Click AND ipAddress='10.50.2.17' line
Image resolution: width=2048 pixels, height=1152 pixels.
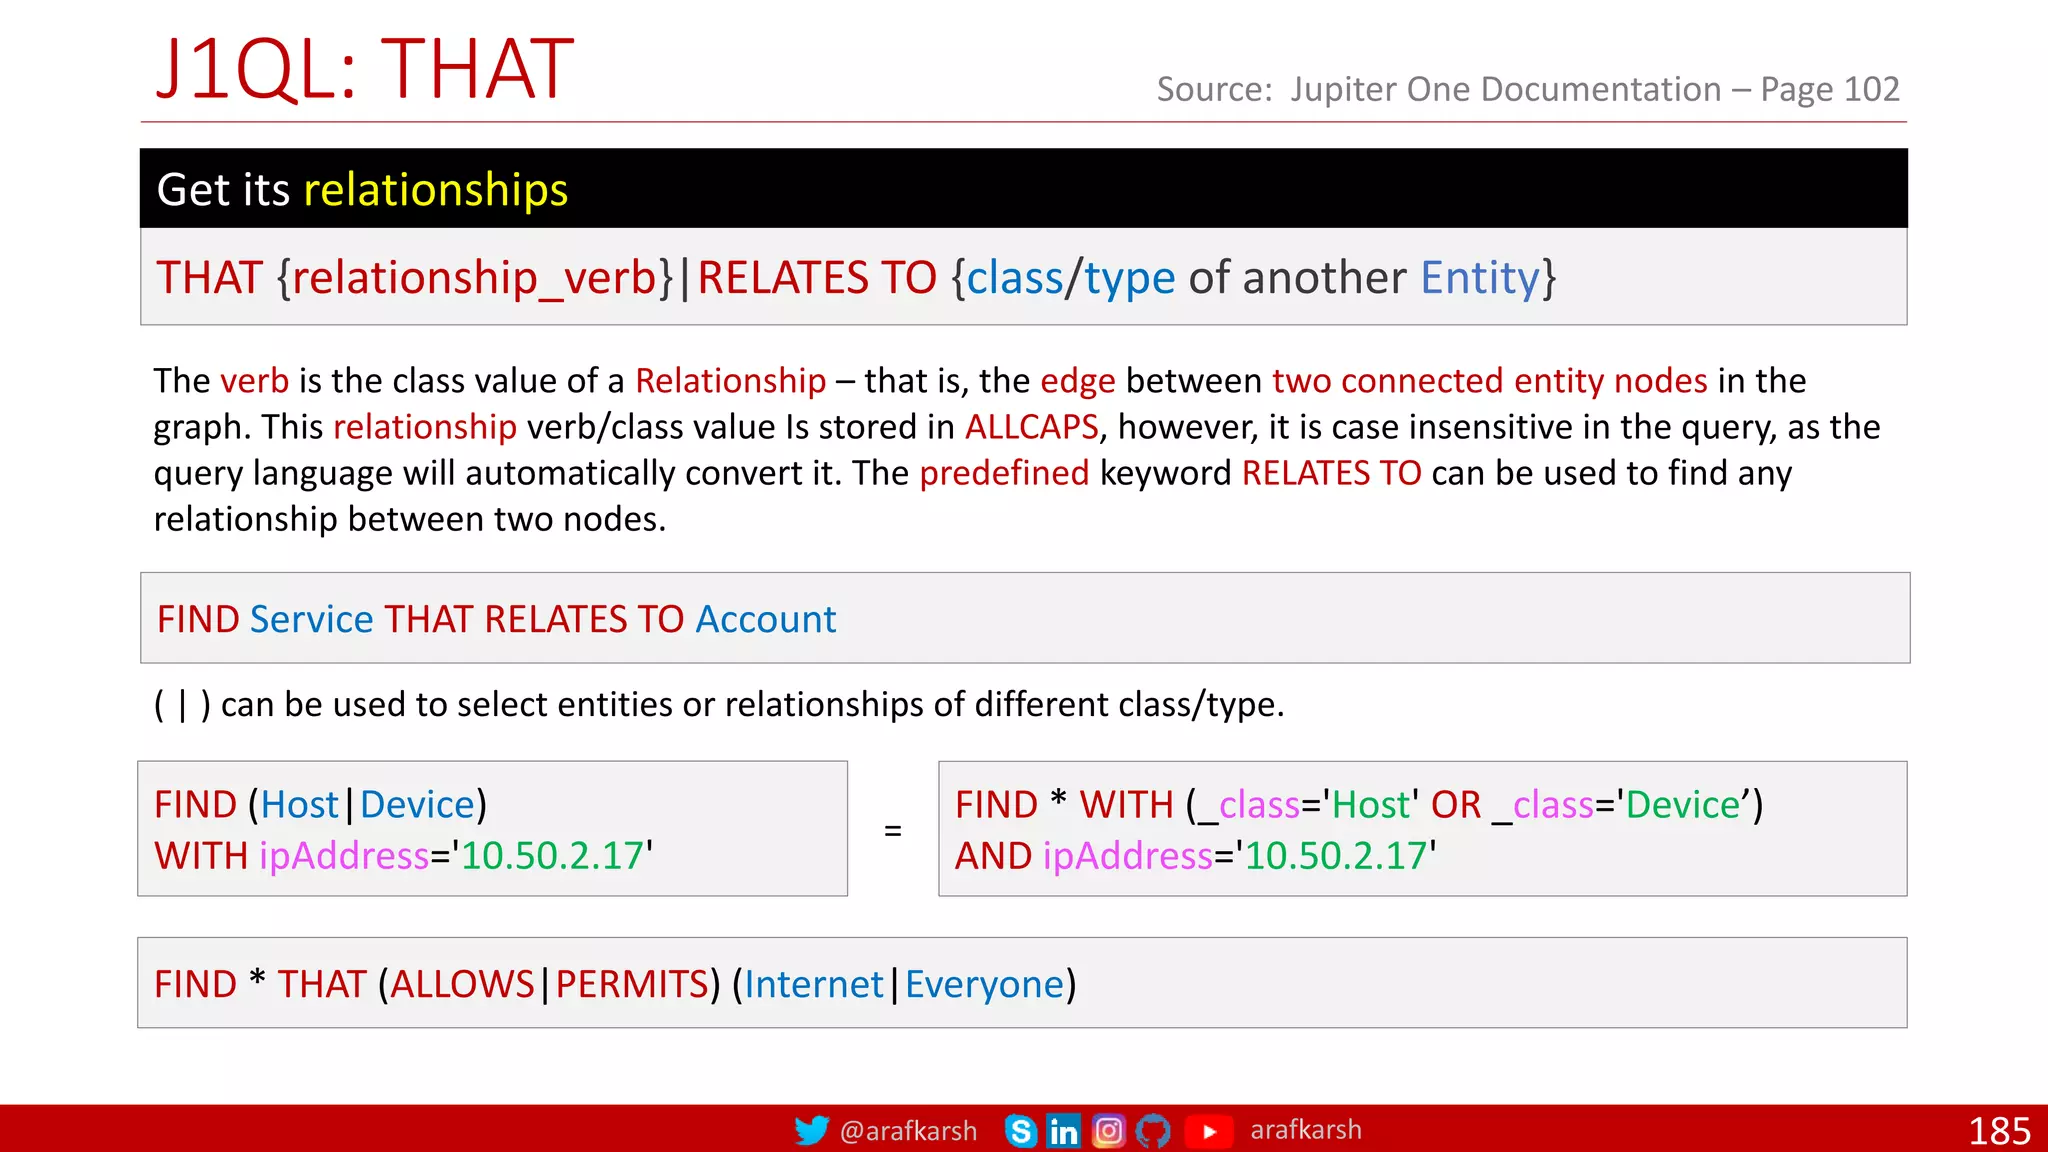[x=1195, y=856]
